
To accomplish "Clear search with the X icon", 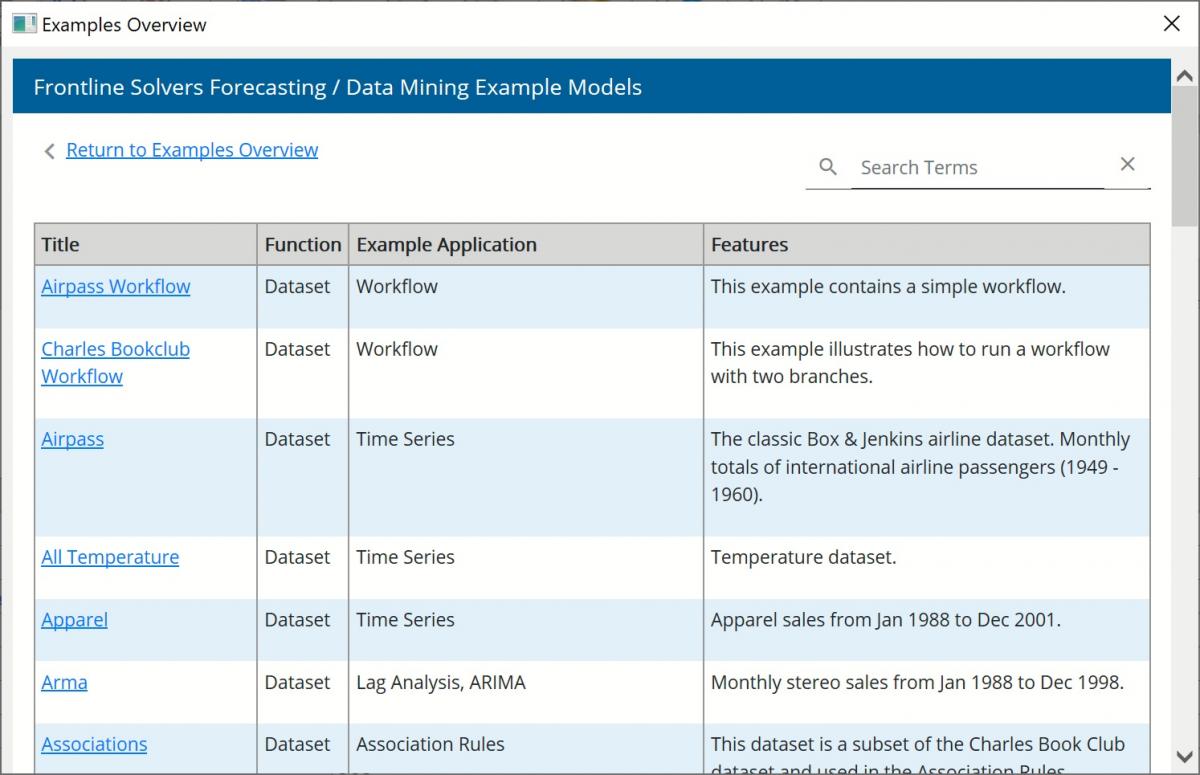I will (1127, 165).
